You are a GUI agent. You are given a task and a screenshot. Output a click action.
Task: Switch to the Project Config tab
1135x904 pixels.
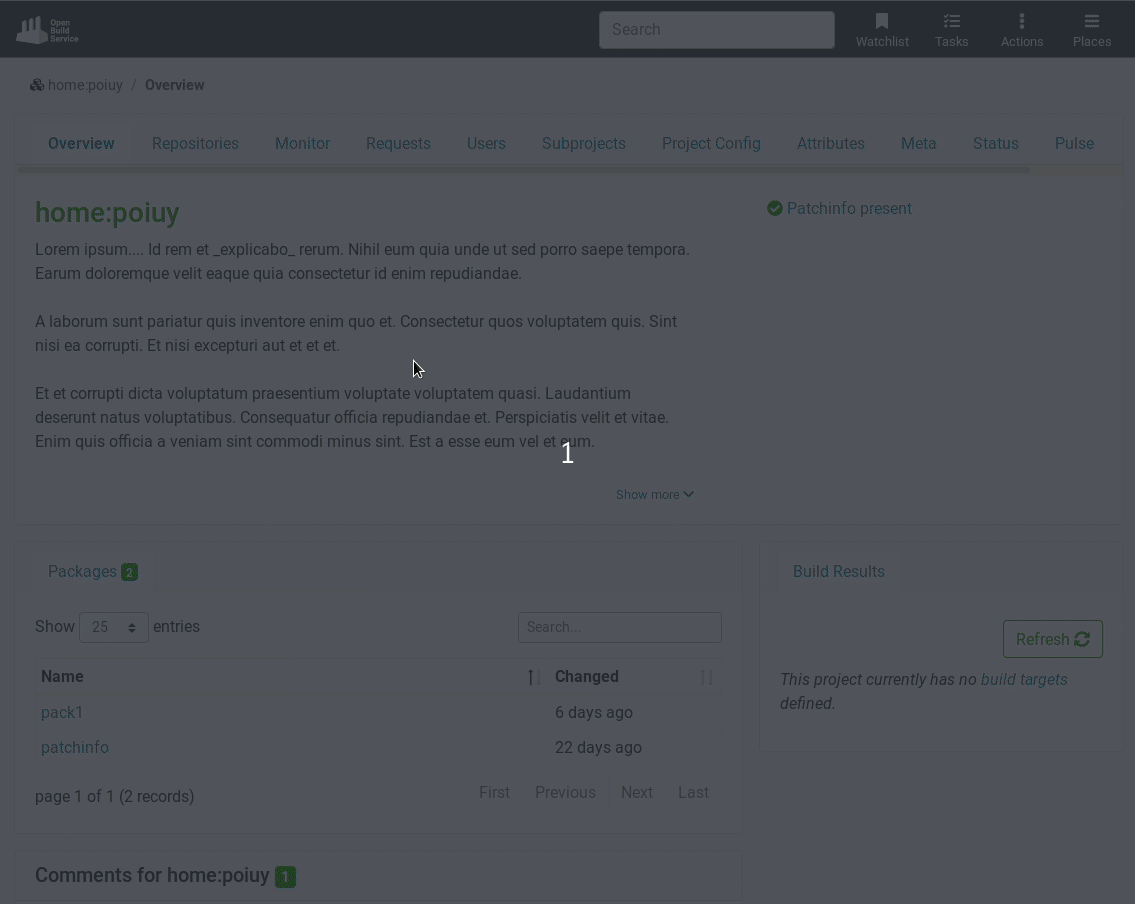(x=711, y=143)
